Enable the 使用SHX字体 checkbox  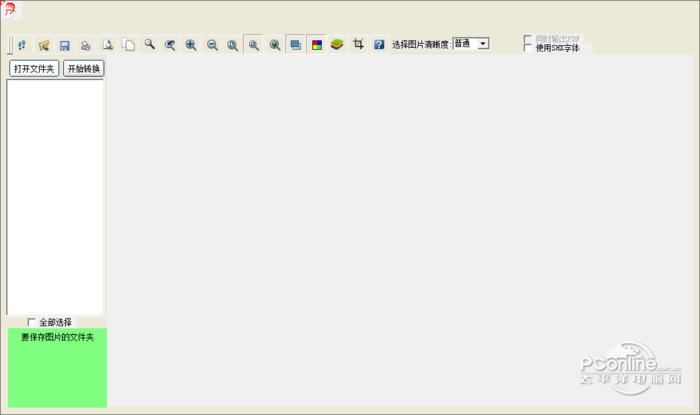(528, 48)
